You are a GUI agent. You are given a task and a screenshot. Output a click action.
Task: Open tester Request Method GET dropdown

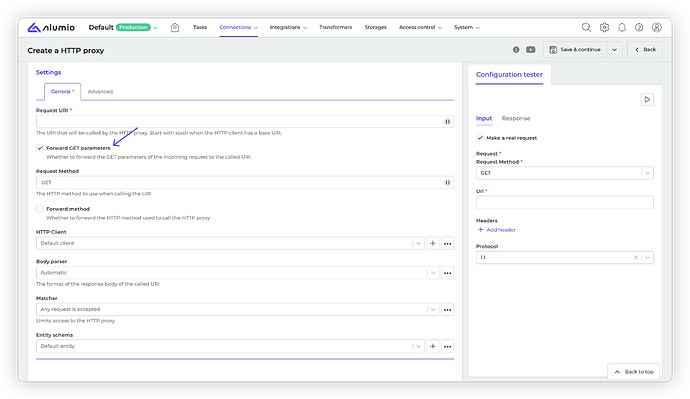565,173
